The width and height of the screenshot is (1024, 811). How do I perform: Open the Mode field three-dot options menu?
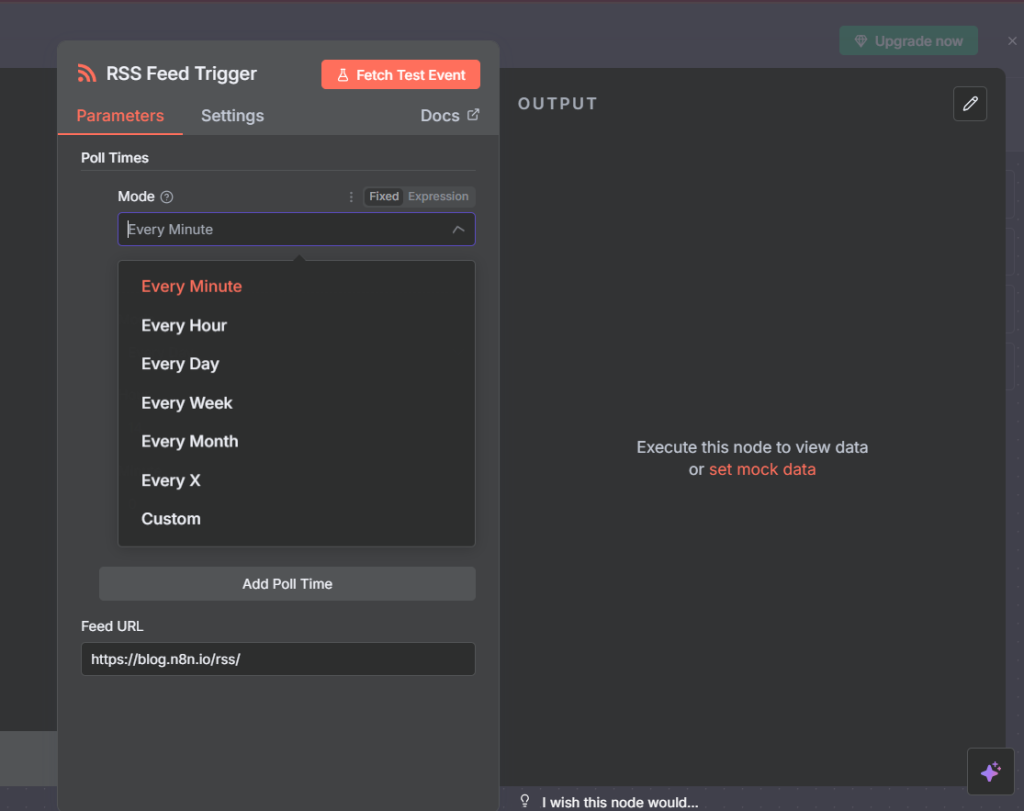pyautogui.click(x=351, y=197)
